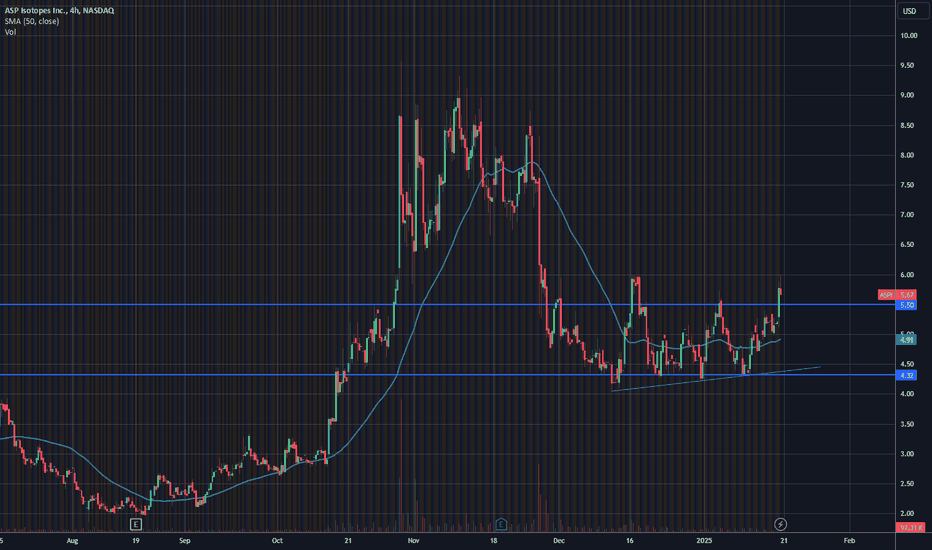Screen dimensions: 932x550
Task: Click the 3.00 price axis label
Action: pos(907,454)
